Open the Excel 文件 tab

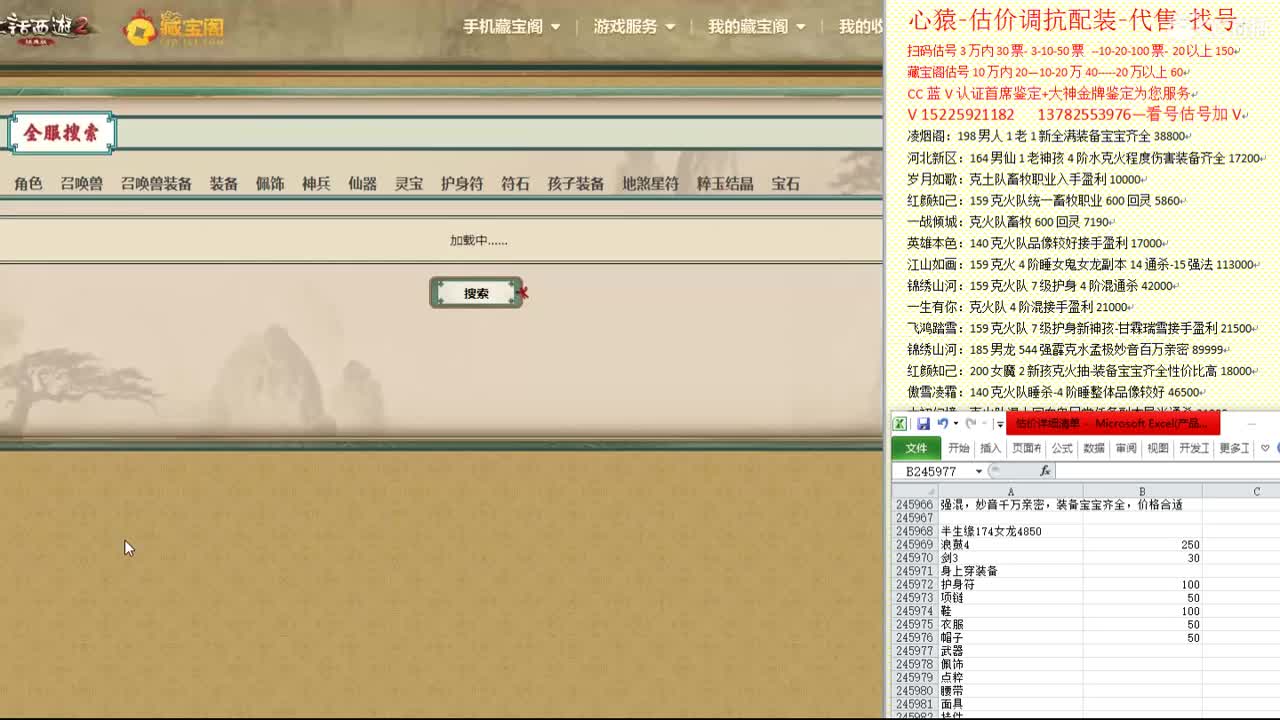pos(916,448)
